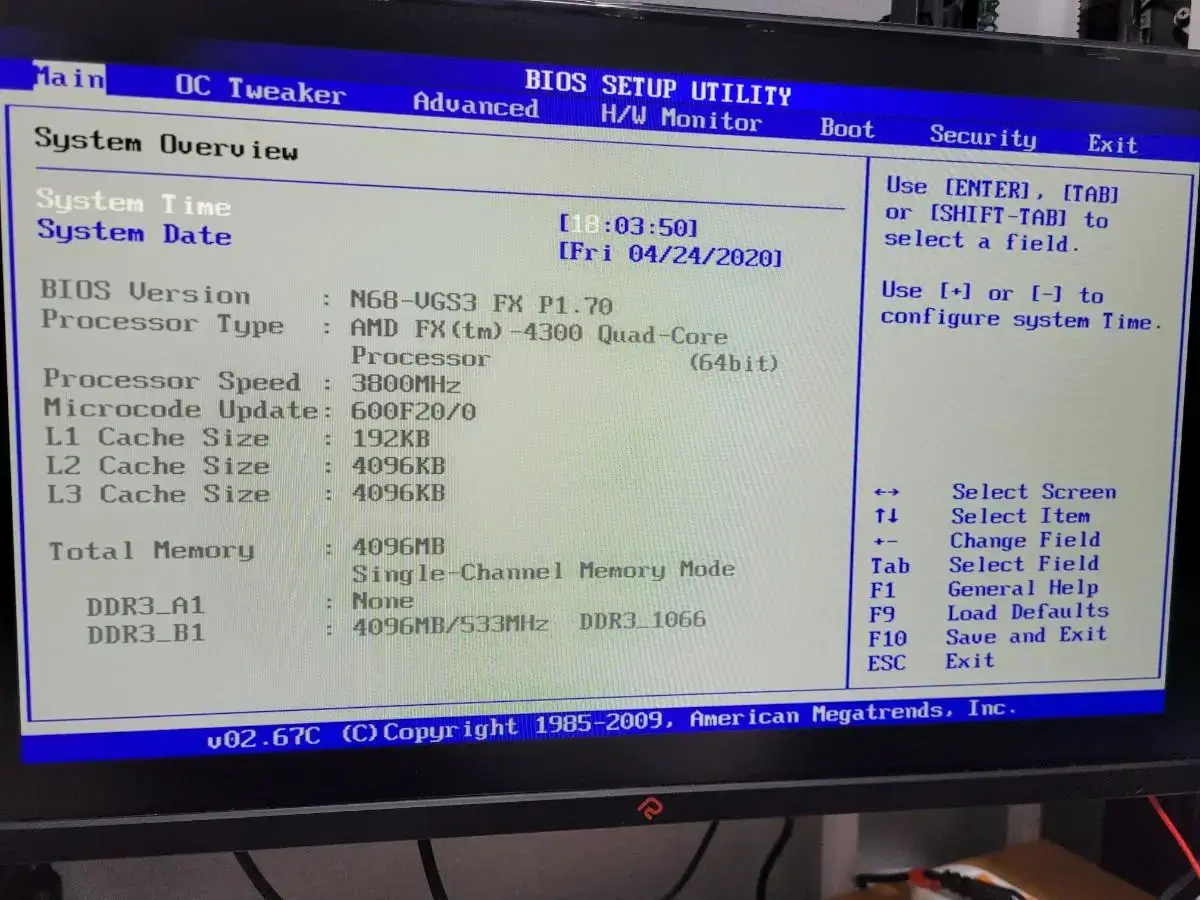This screenshot has height=900, width=1200.
Task: Click the 4096MB/533MHz value
Action: pos(450,625)
